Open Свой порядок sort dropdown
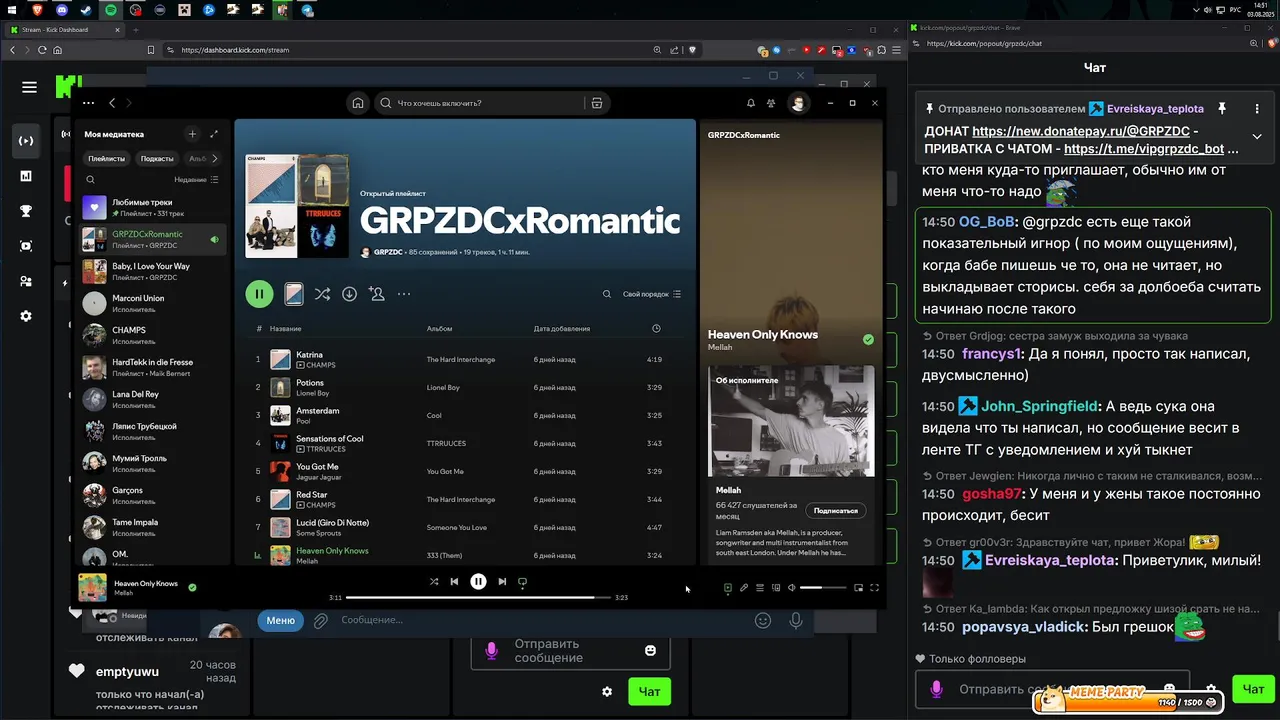This screenshot has height=720, width=1280. click(652, 294)
